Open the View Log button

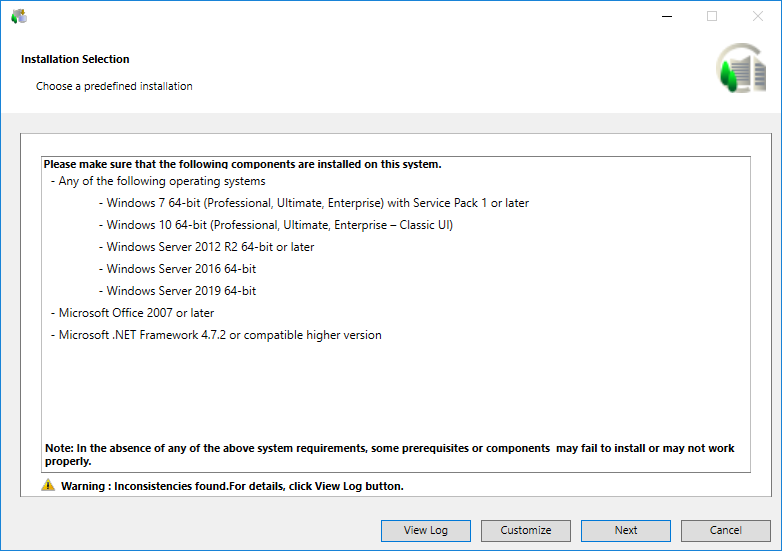[x=425, y=530]
